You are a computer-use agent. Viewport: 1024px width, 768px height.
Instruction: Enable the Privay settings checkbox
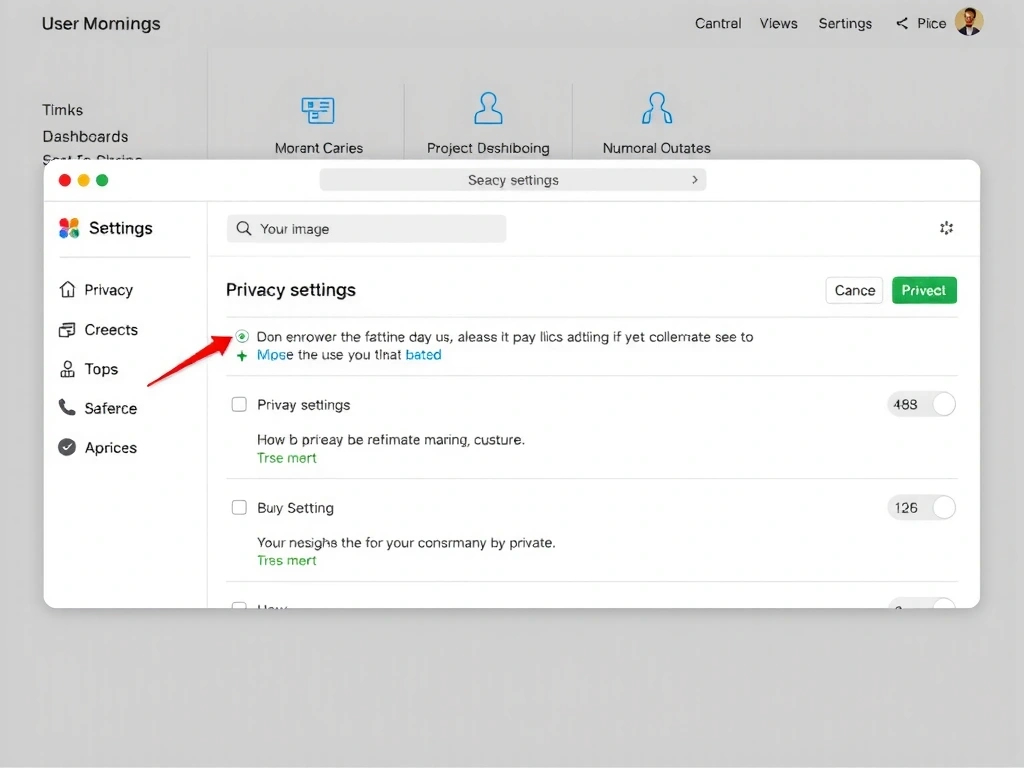pyautogui.click(x=239, y=405)
